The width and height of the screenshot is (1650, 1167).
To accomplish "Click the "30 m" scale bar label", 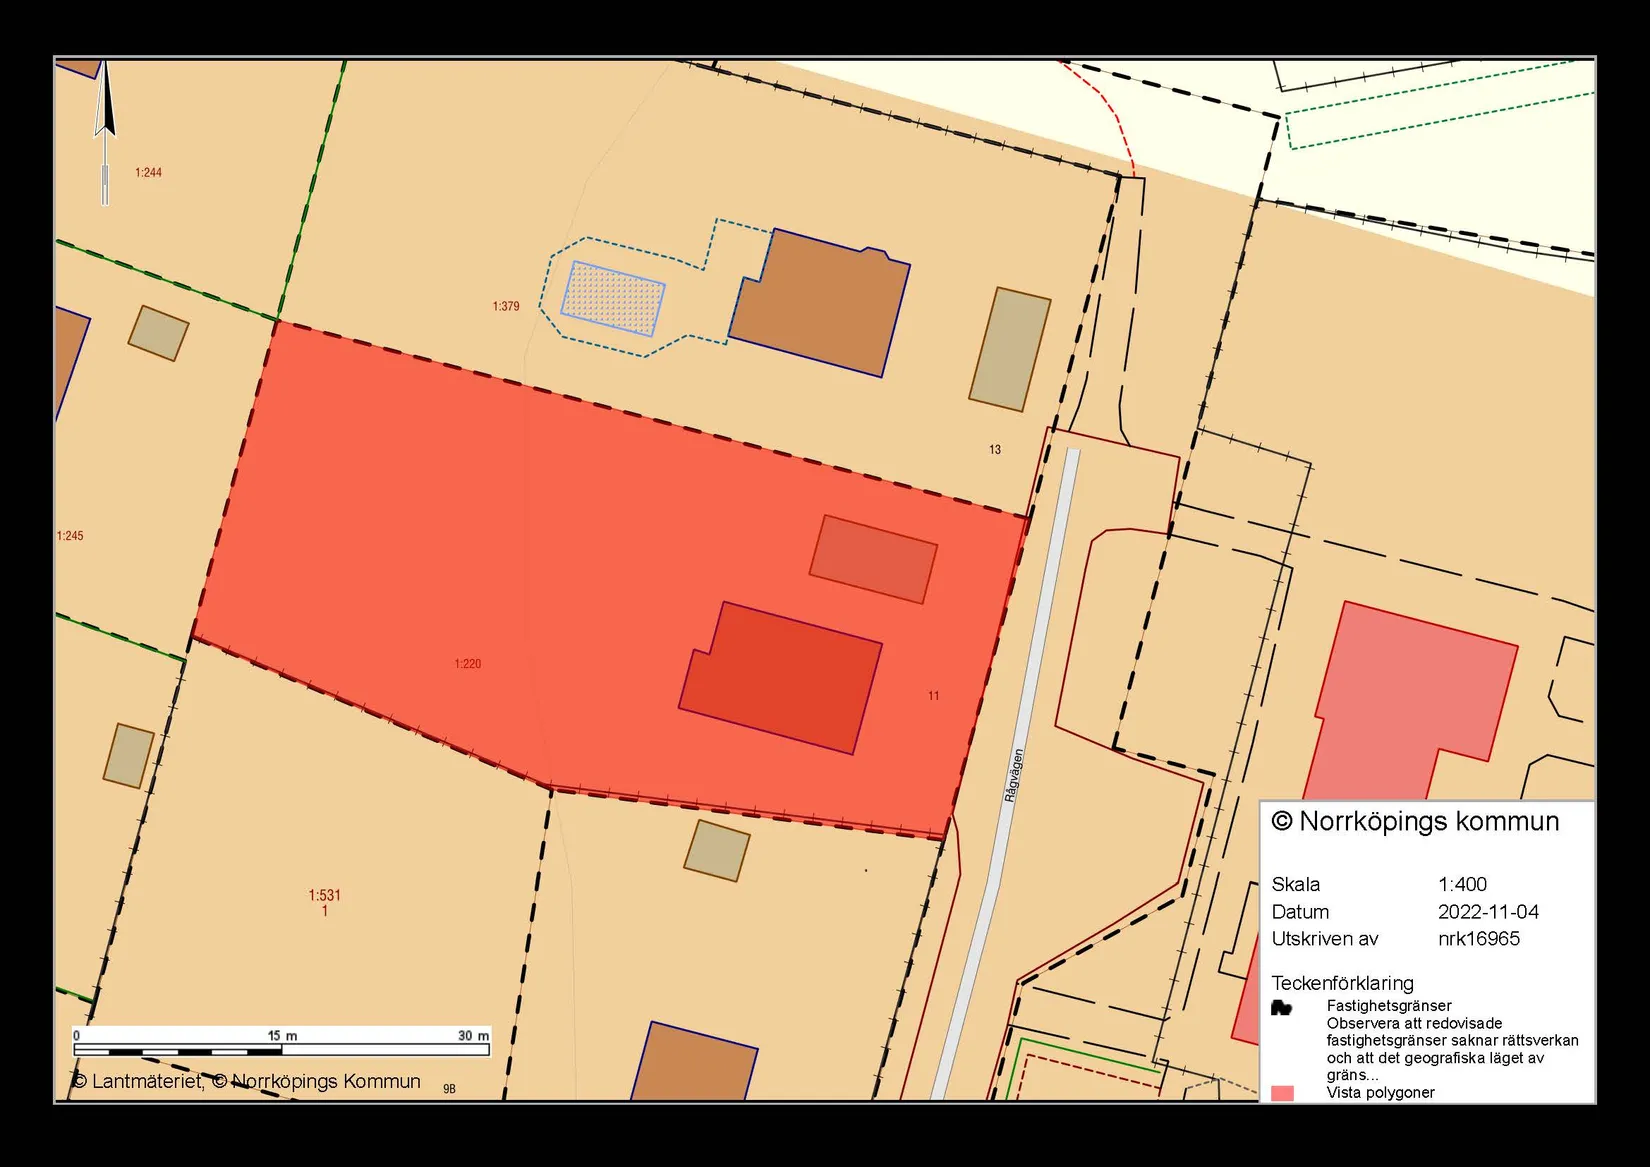I will [x=473, y=1036].
